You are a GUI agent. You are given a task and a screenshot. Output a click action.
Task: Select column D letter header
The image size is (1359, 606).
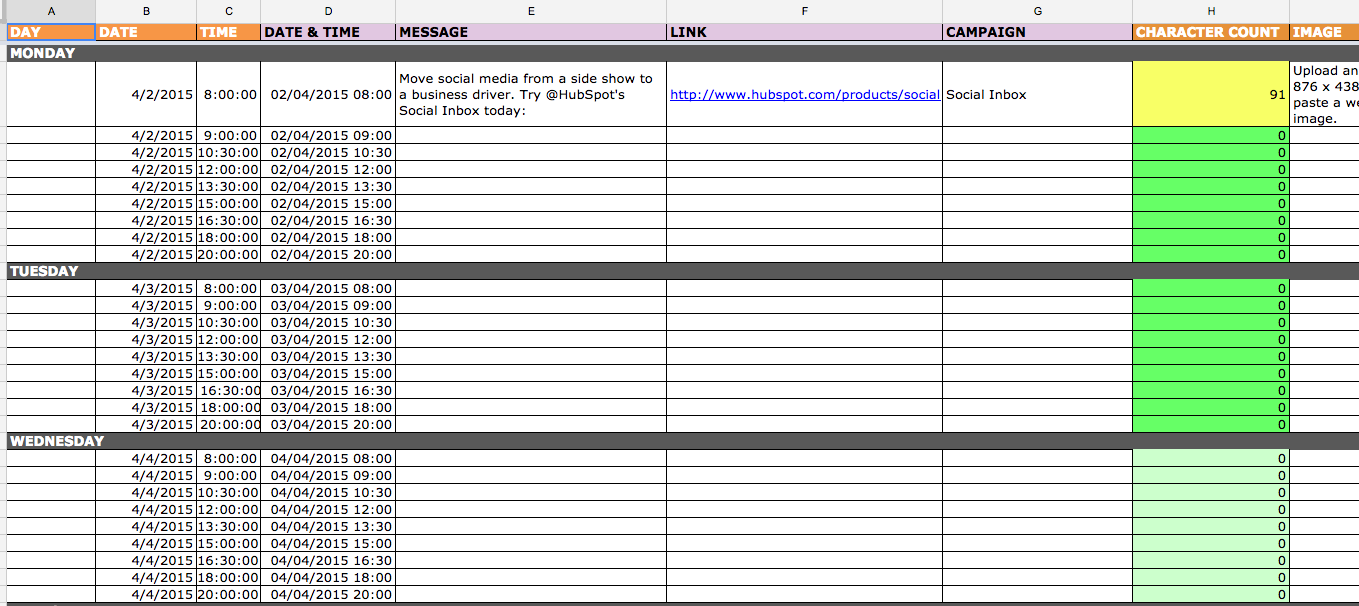(328, 11)
